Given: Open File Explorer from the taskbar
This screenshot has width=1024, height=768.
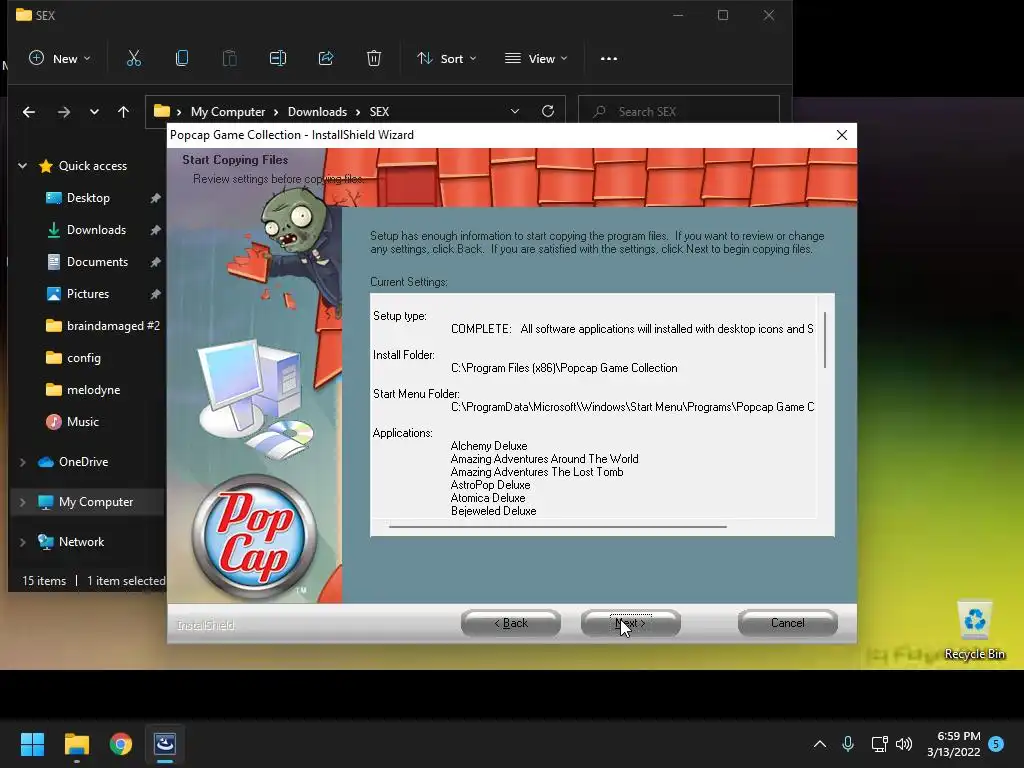Looking at the screenshot, I should click(x=76, y=743).
